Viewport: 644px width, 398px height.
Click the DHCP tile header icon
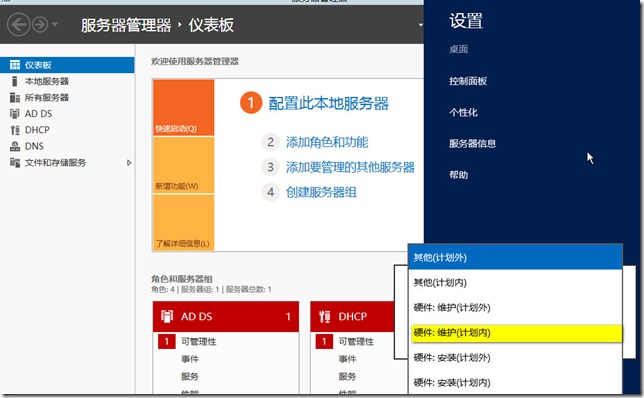[324, 316]
